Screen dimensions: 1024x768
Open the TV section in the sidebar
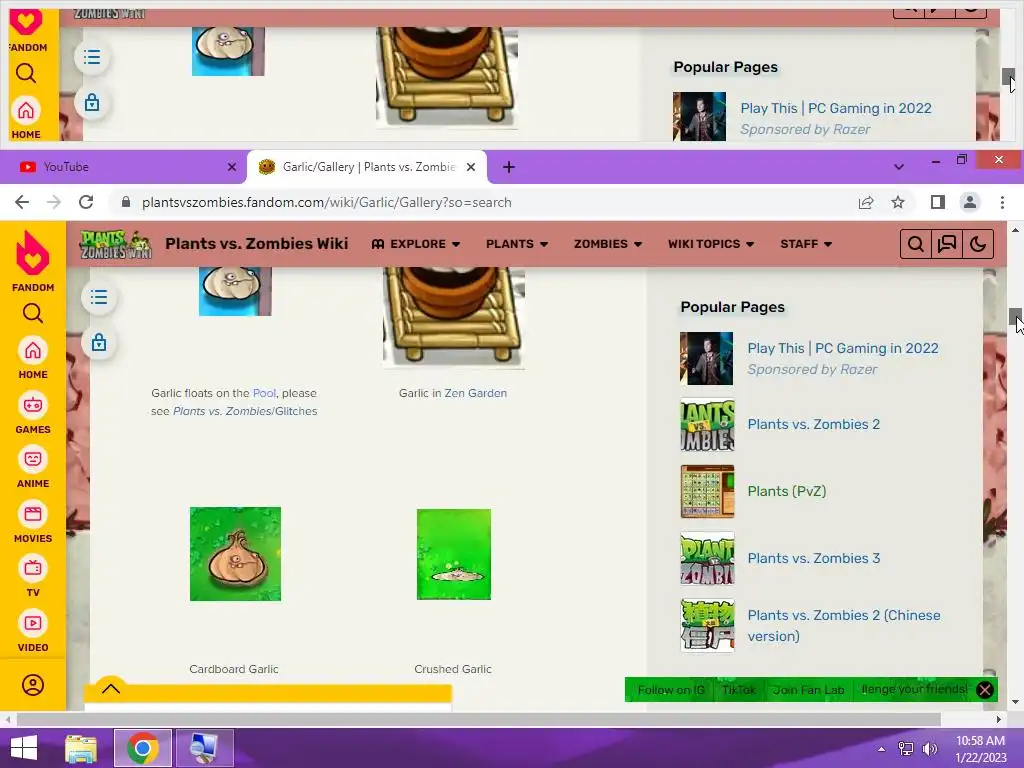point(33,577)
